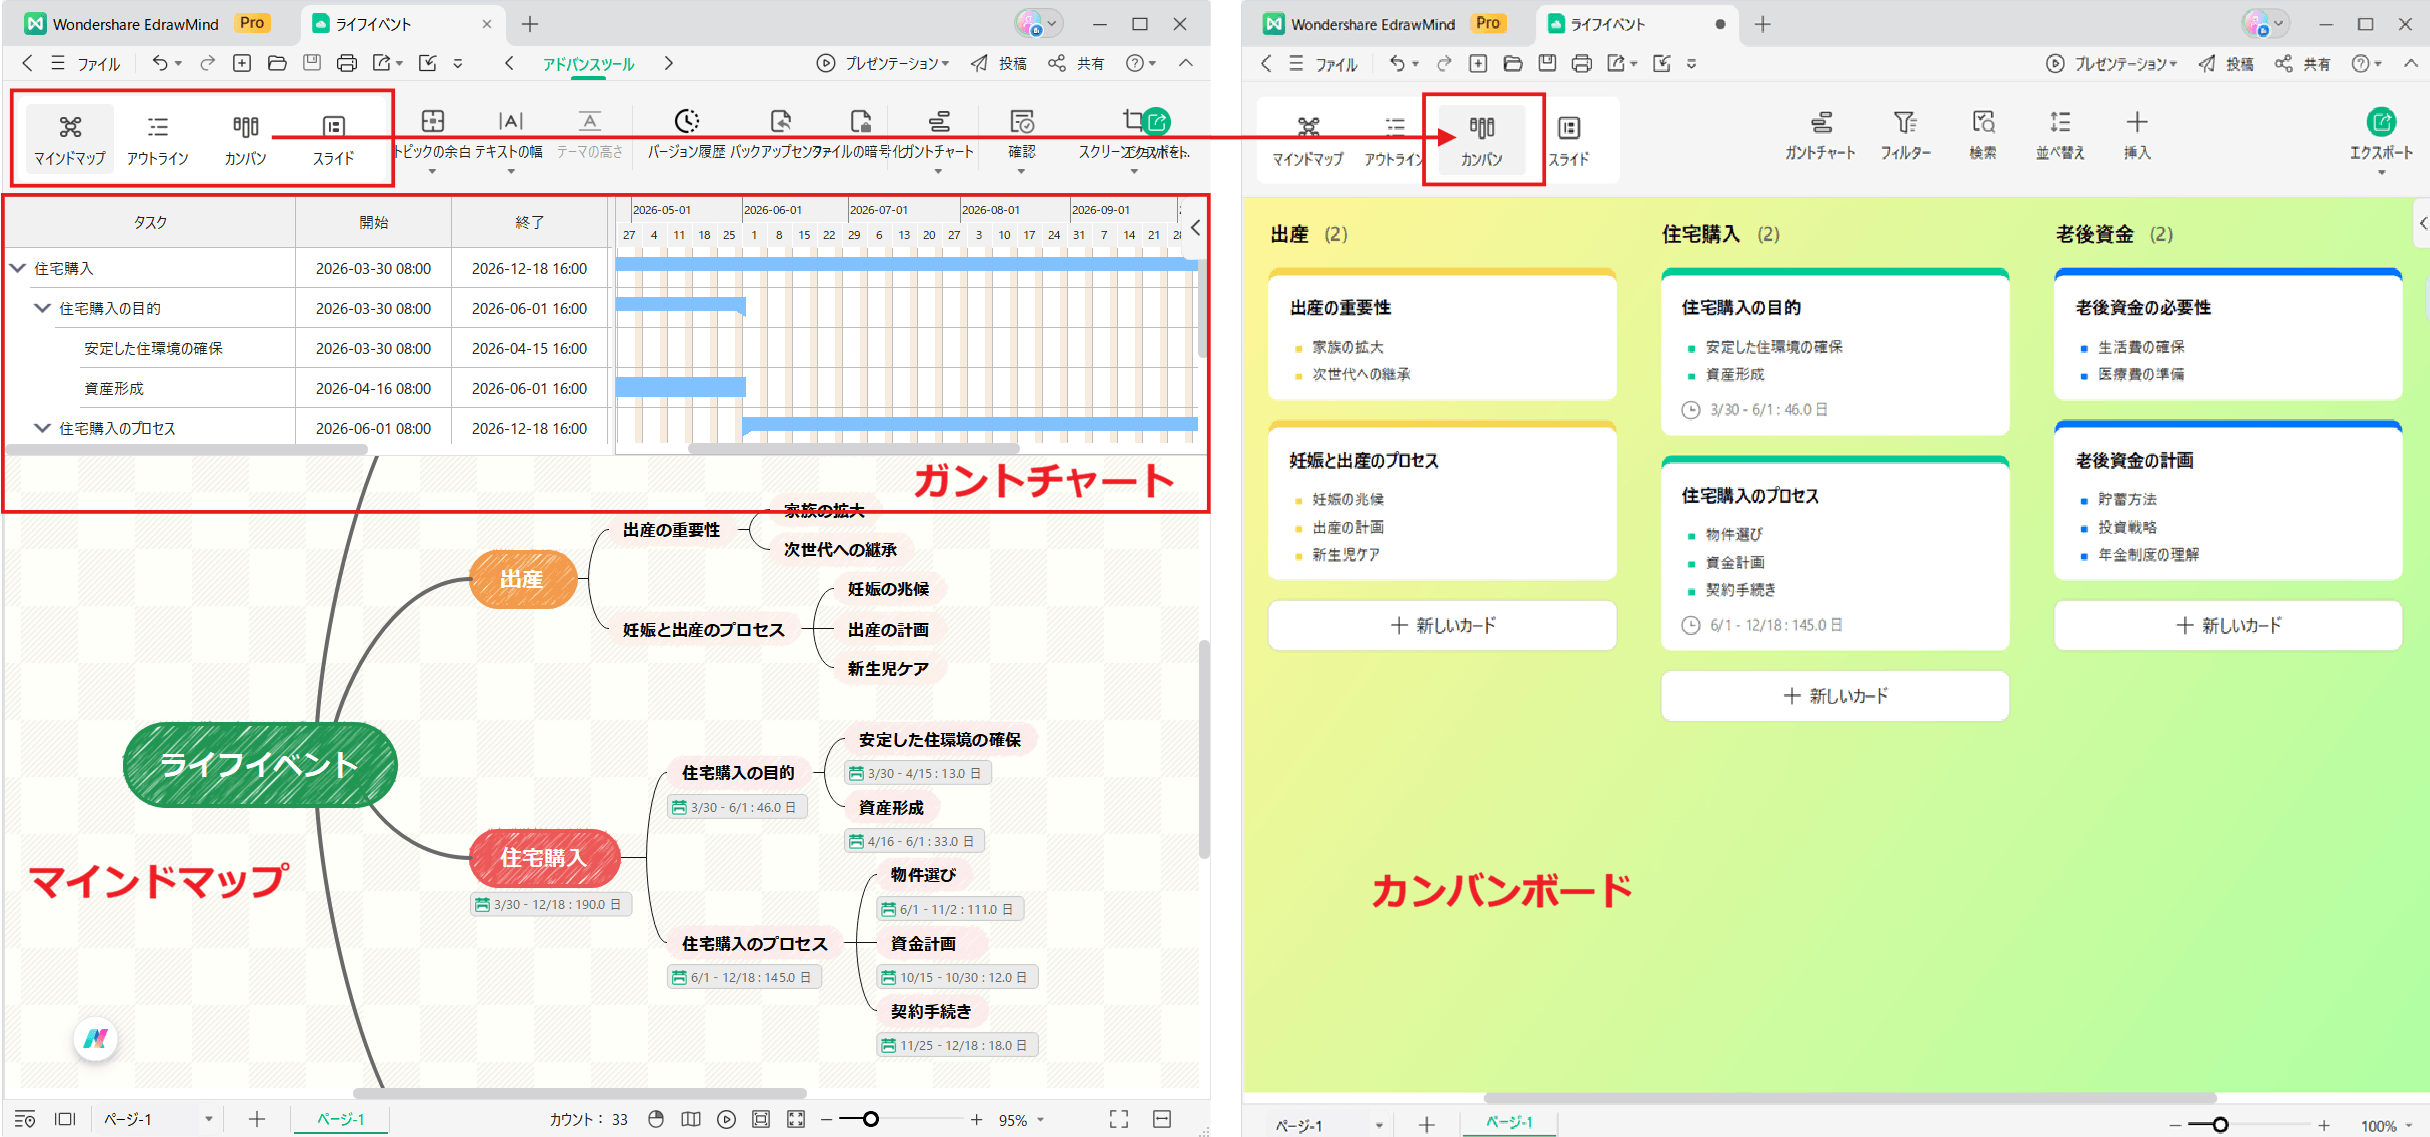Toggle fullscreen mode from the status bar
The height and width of the screenshot is (1137, 2430).
(1119, 1119)
